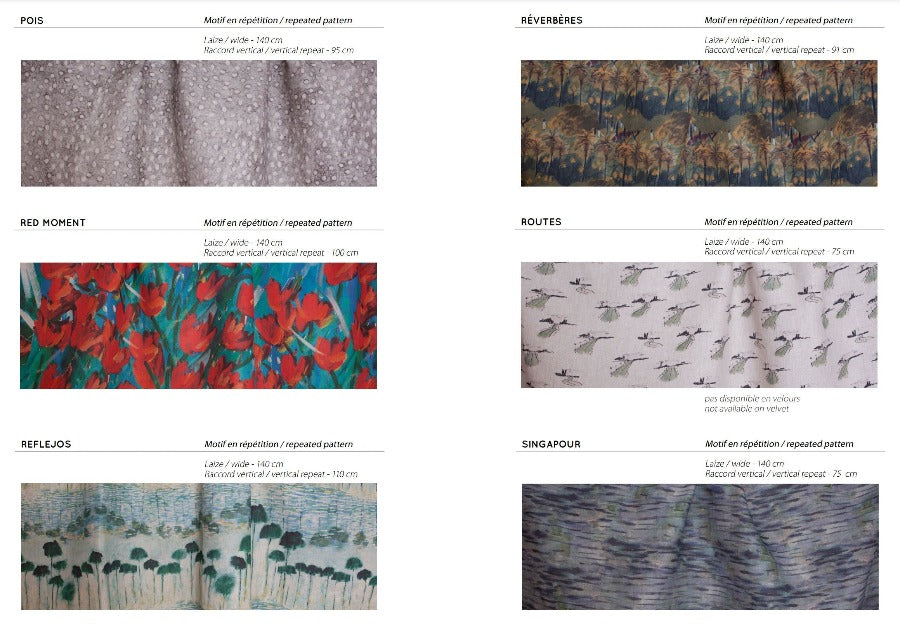Click the 91 cm vertical repeat text
The width and height of the screenshot is (900, 626).
coord(779,50)
